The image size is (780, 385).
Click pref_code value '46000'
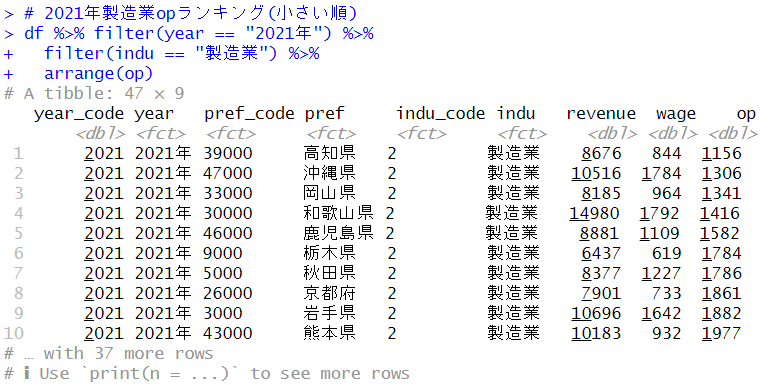pos(228,233)
